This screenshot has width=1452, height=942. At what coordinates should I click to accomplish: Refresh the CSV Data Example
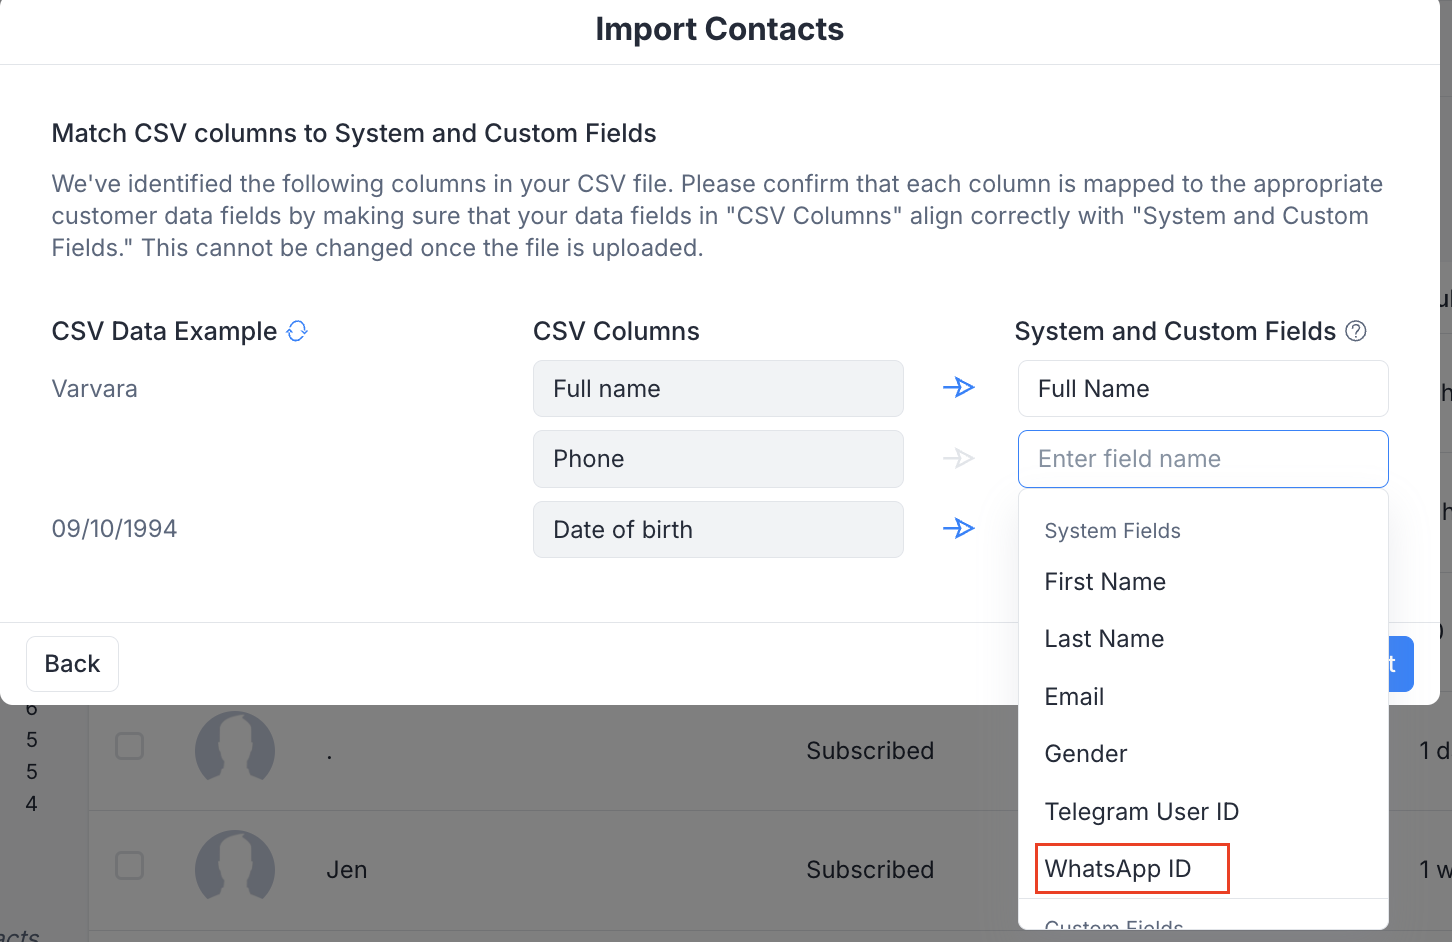(297, 331)
